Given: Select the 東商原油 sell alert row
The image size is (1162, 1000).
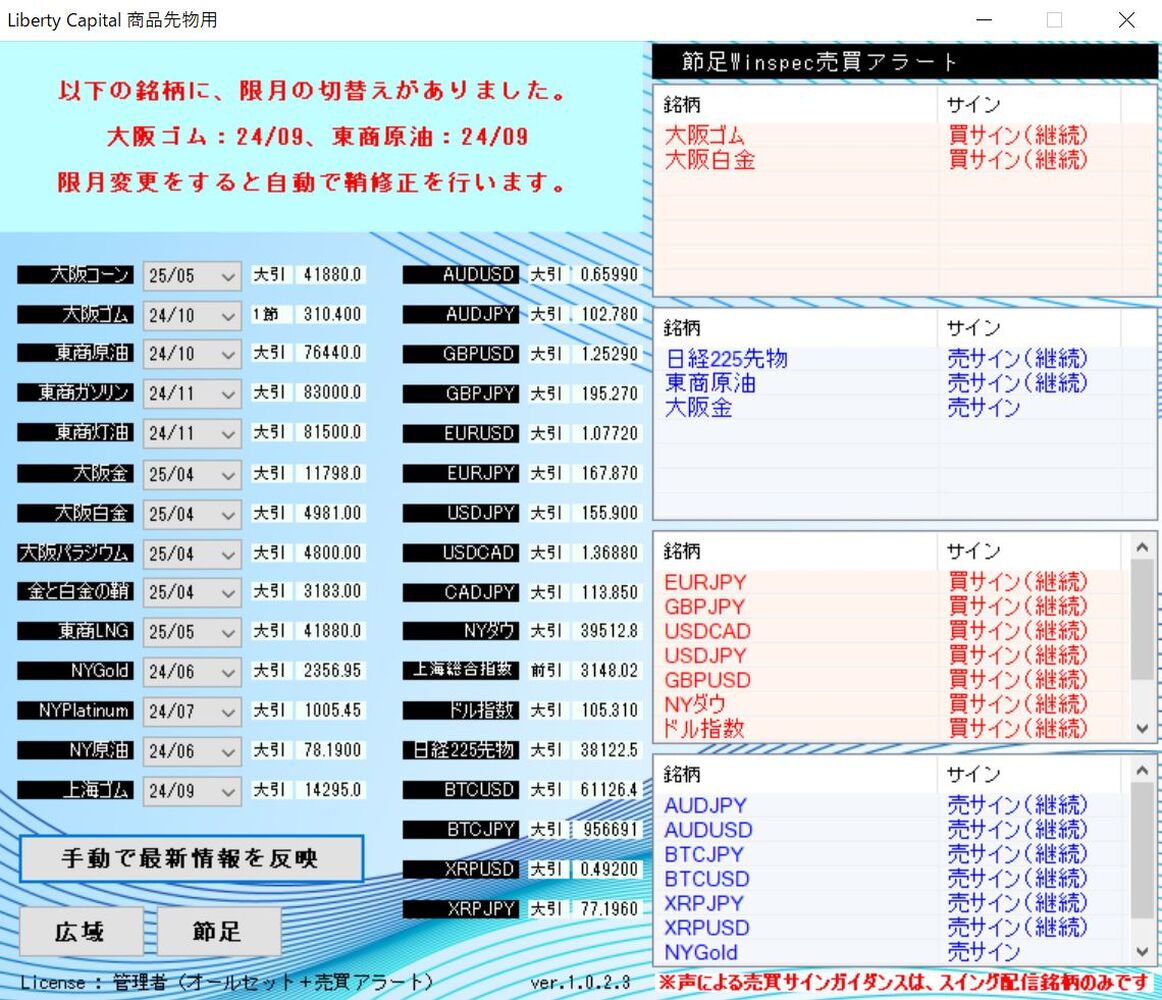Looking at the screenshot, I should (x=904, y=383).
